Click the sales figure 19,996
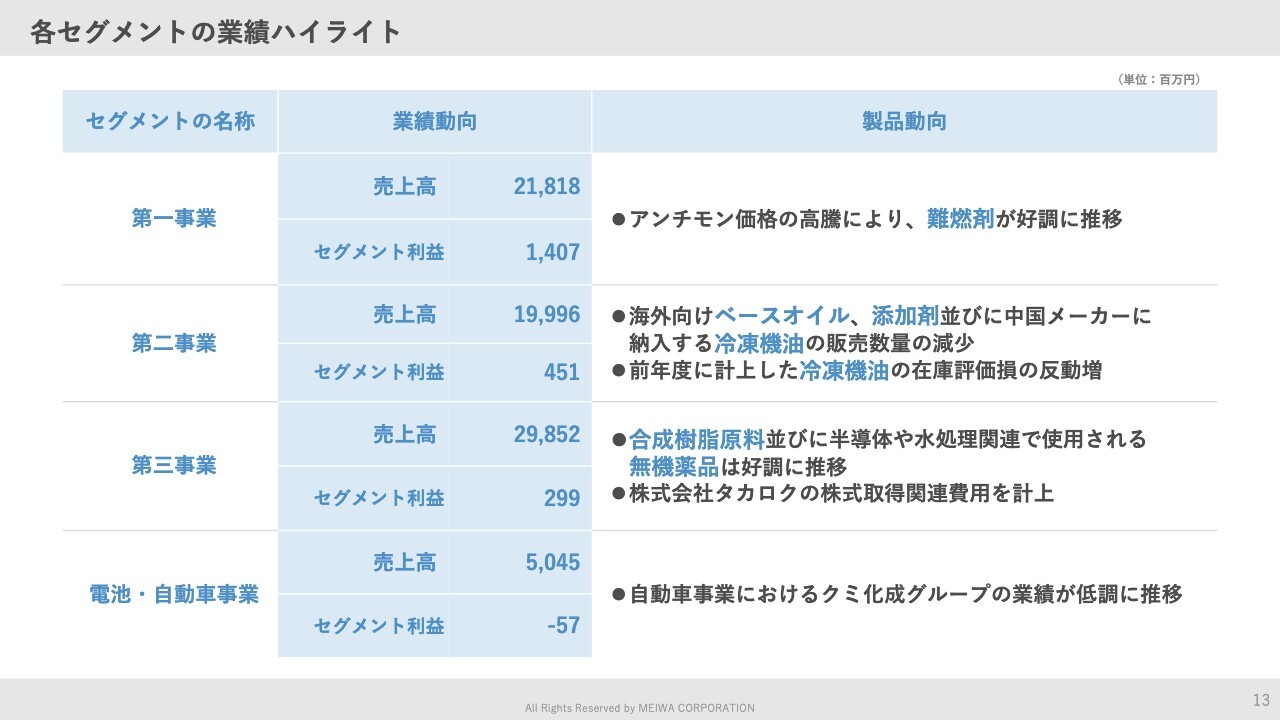Screen dimensions: 1280x720 pyautogui.click(x=546, y=314)
